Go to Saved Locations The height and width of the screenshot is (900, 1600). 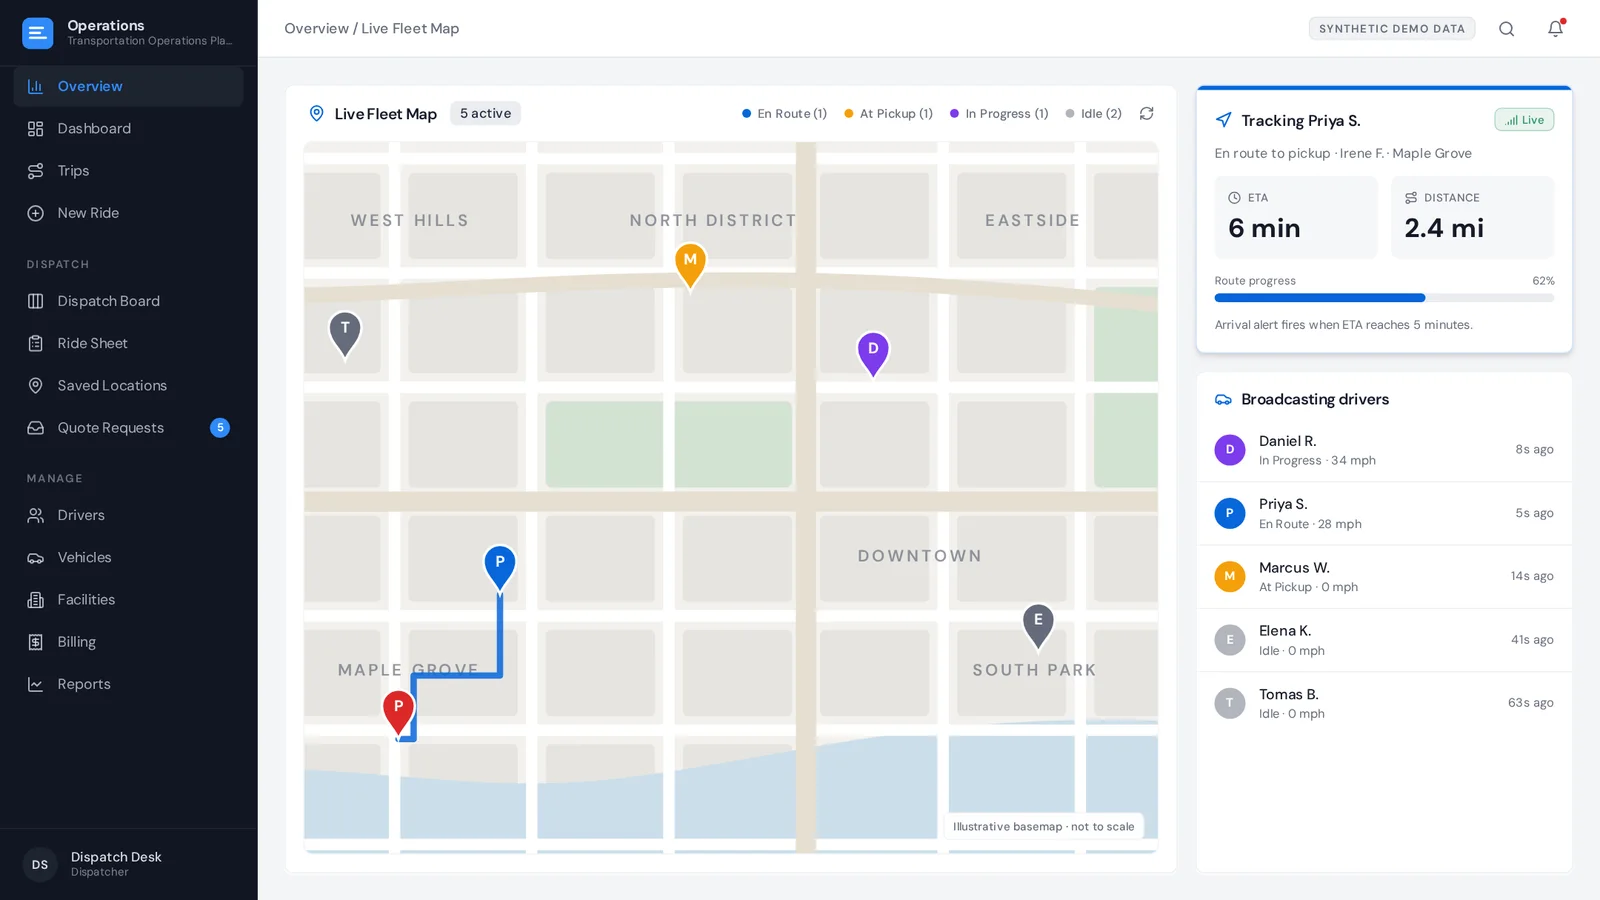click(128, 386)
